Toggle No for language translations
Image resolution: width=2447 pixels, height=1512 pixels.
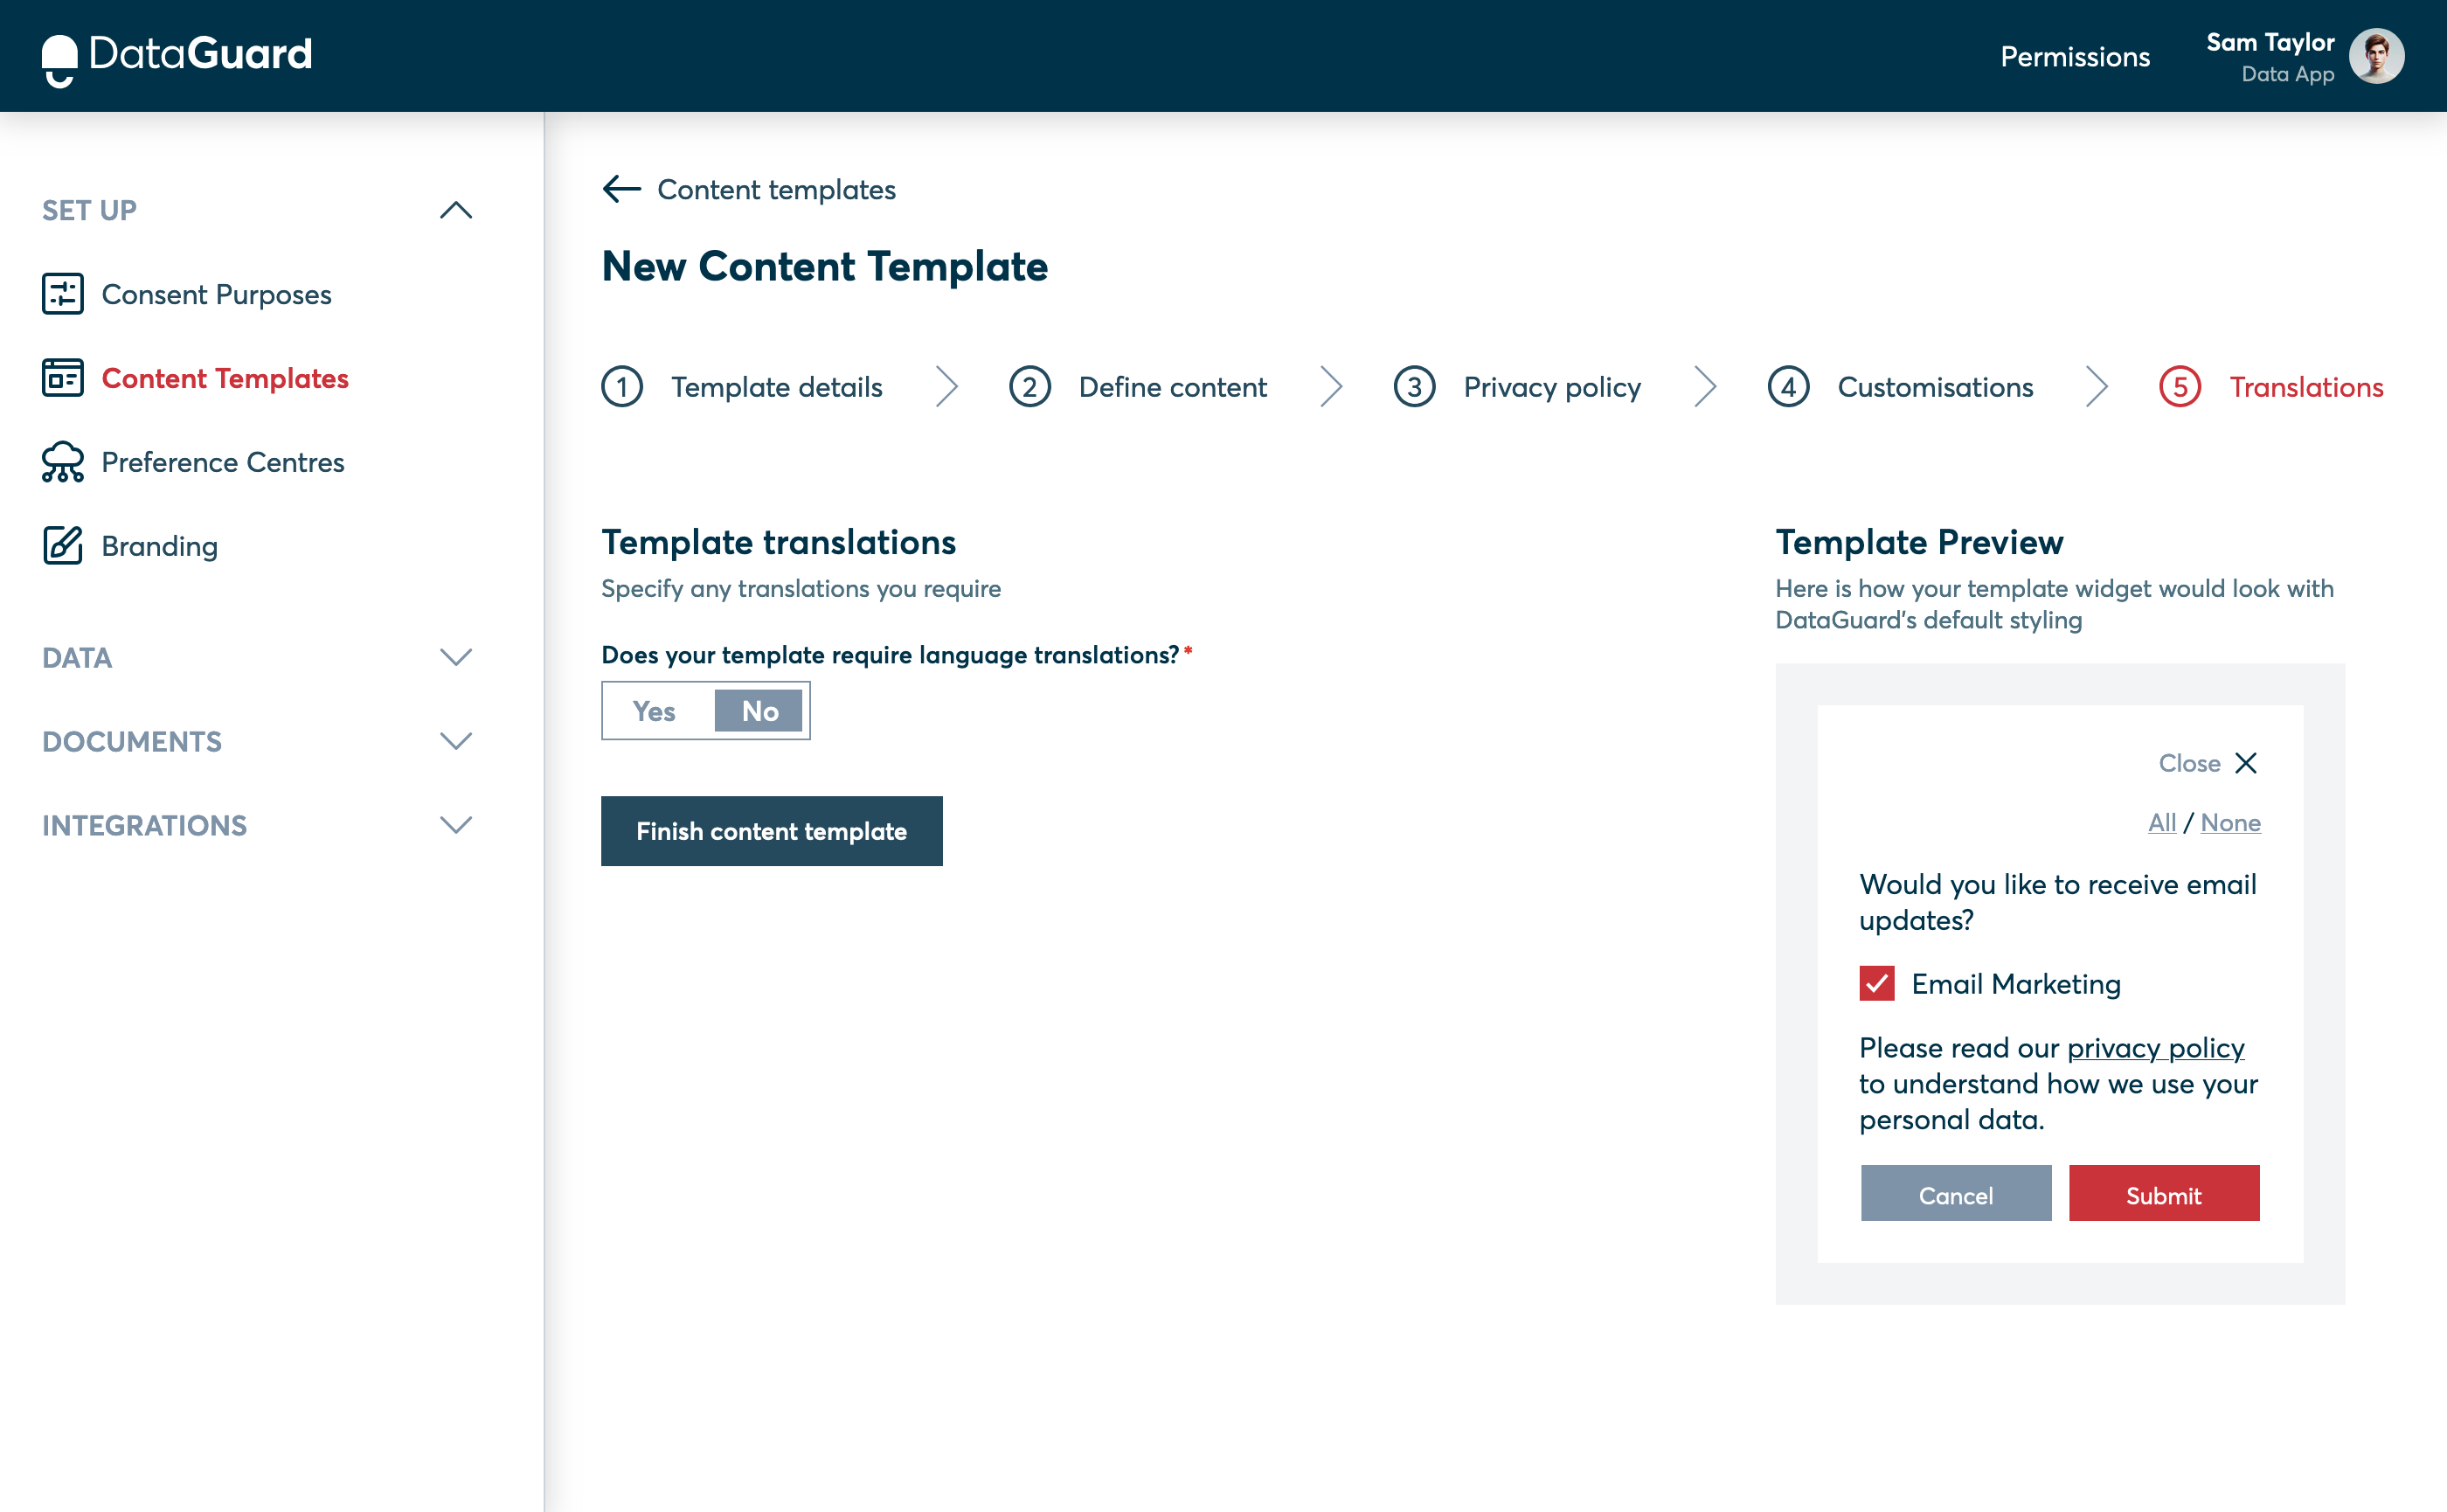click(x=760, y=711)
